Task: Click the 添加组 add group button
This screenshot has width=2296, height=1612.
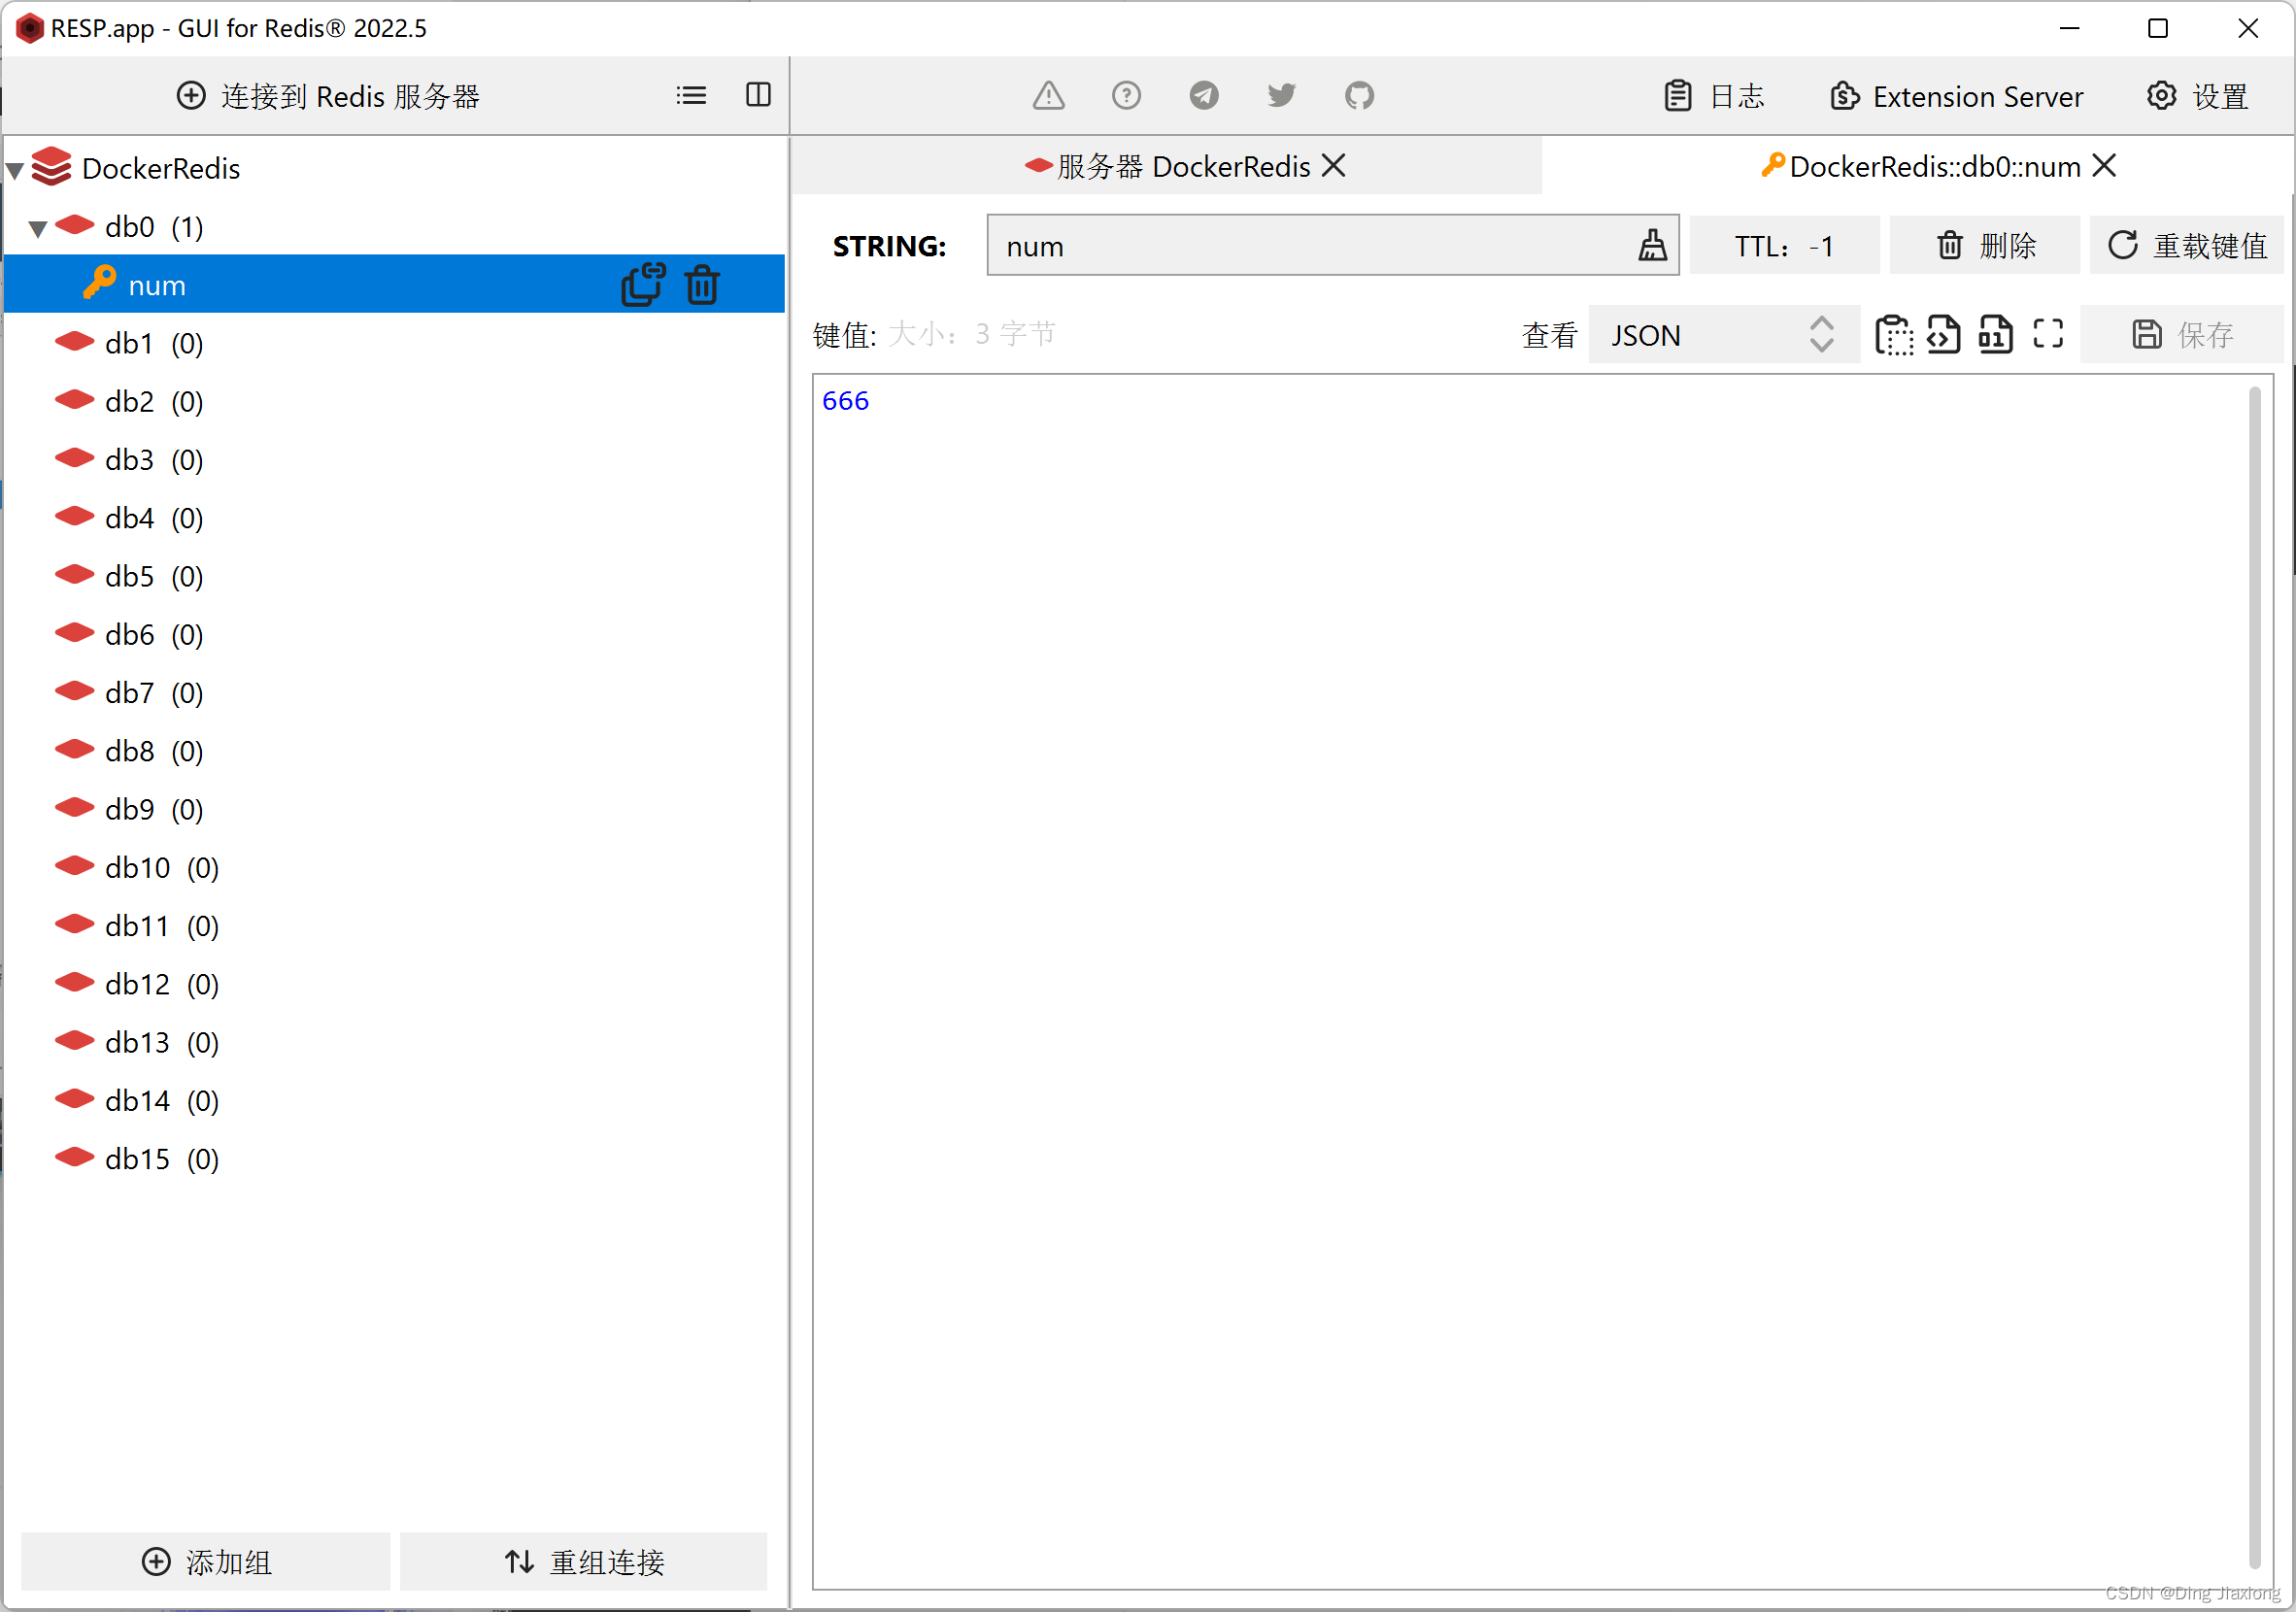Action: coord(206,1561)
